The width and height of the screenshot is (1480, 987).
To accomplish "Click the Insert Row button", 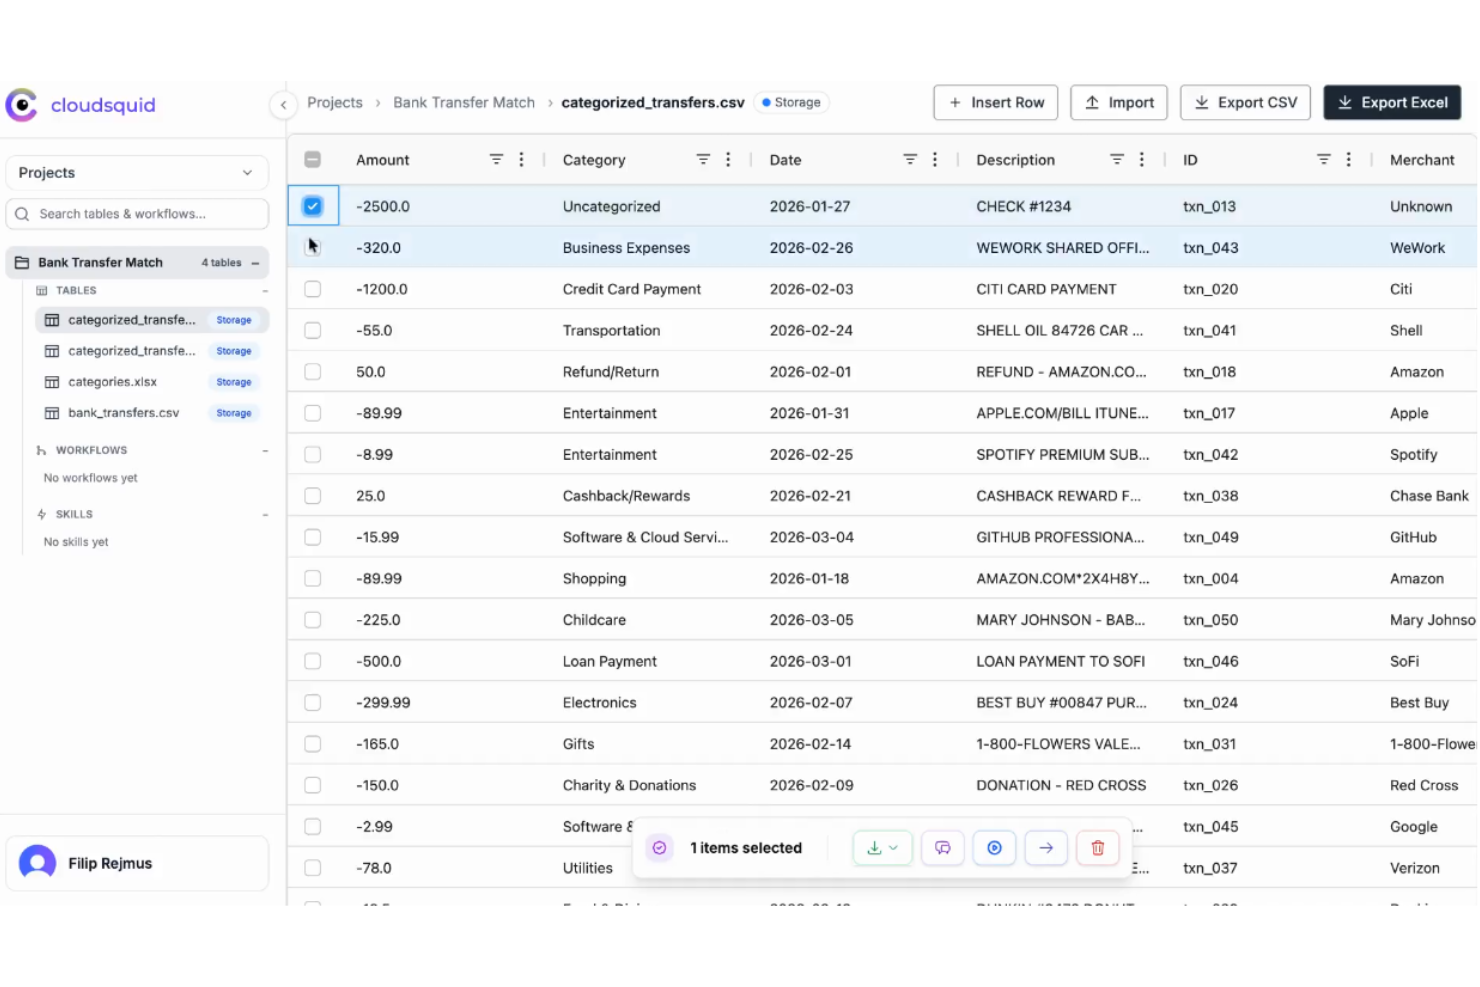I will point(995,102).
